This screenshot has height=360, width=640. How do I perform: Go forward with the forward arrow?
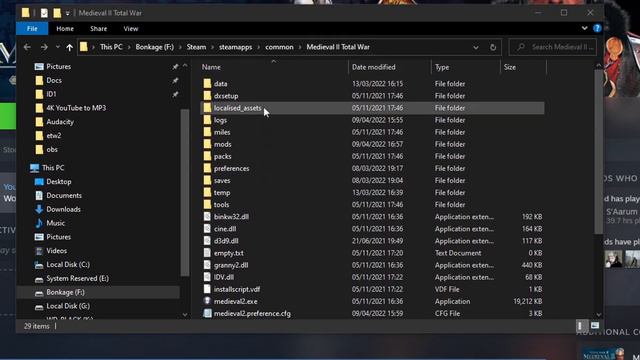click(x=44, y=47)
